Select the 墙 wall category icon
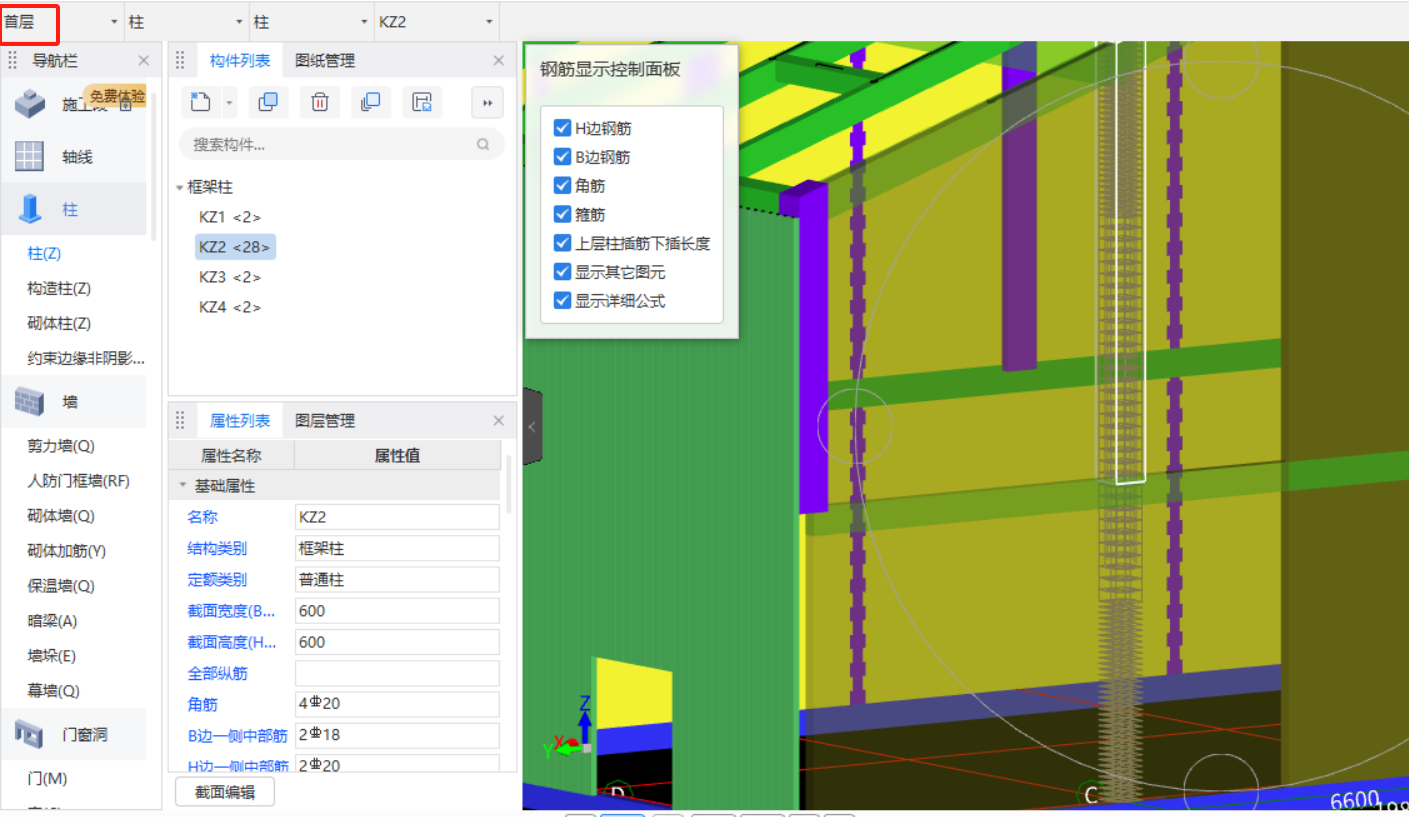The height and width of the screenshot is (817, 1409). click(29, 401)
